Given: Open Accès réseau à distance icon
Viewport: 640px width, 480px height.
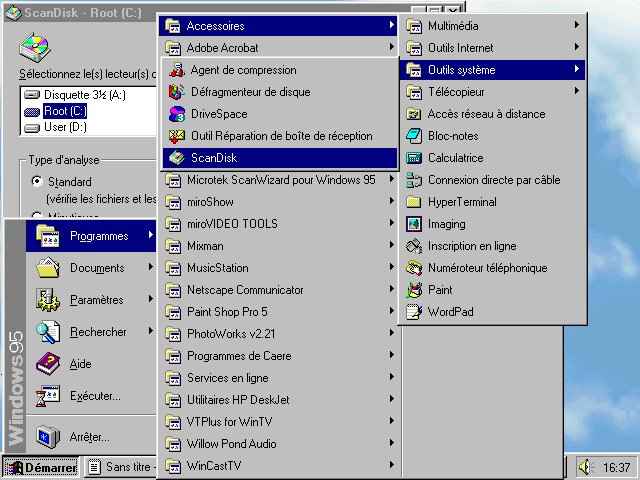Looking at the screenshot, I should pos(414,114).
